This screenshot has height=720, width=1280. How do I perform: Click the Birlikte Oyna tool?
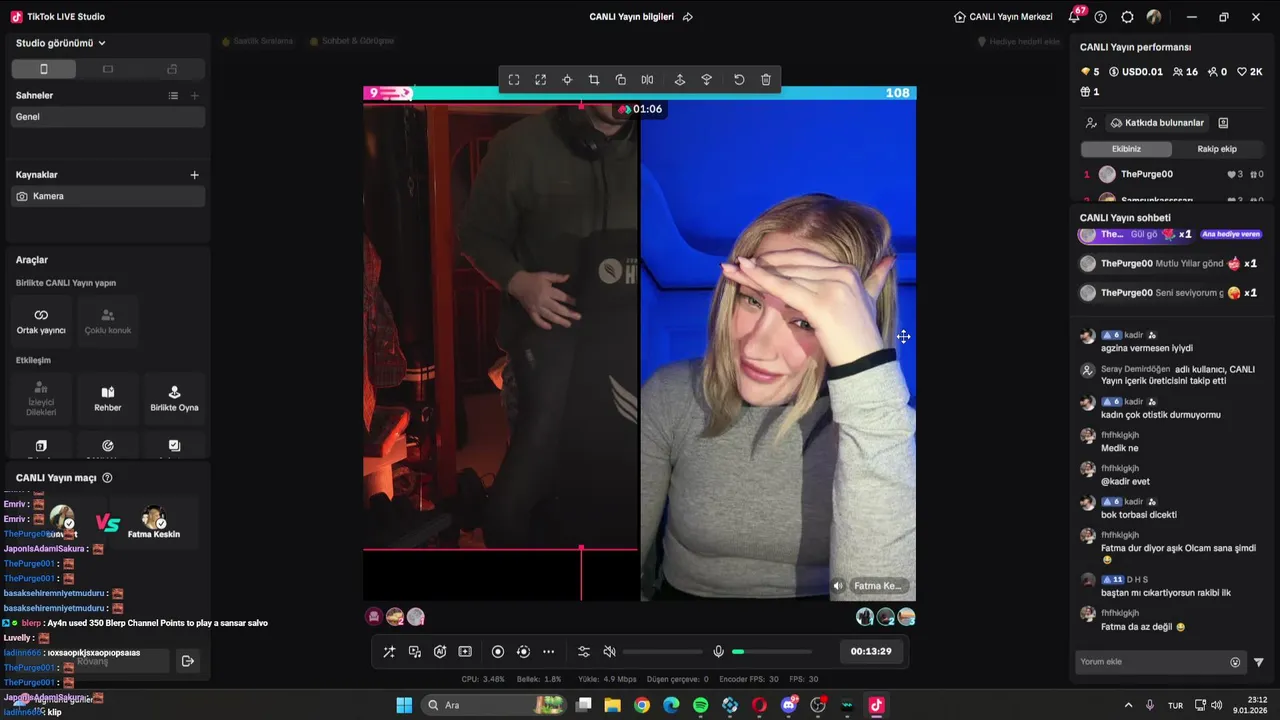click(174, 398)
